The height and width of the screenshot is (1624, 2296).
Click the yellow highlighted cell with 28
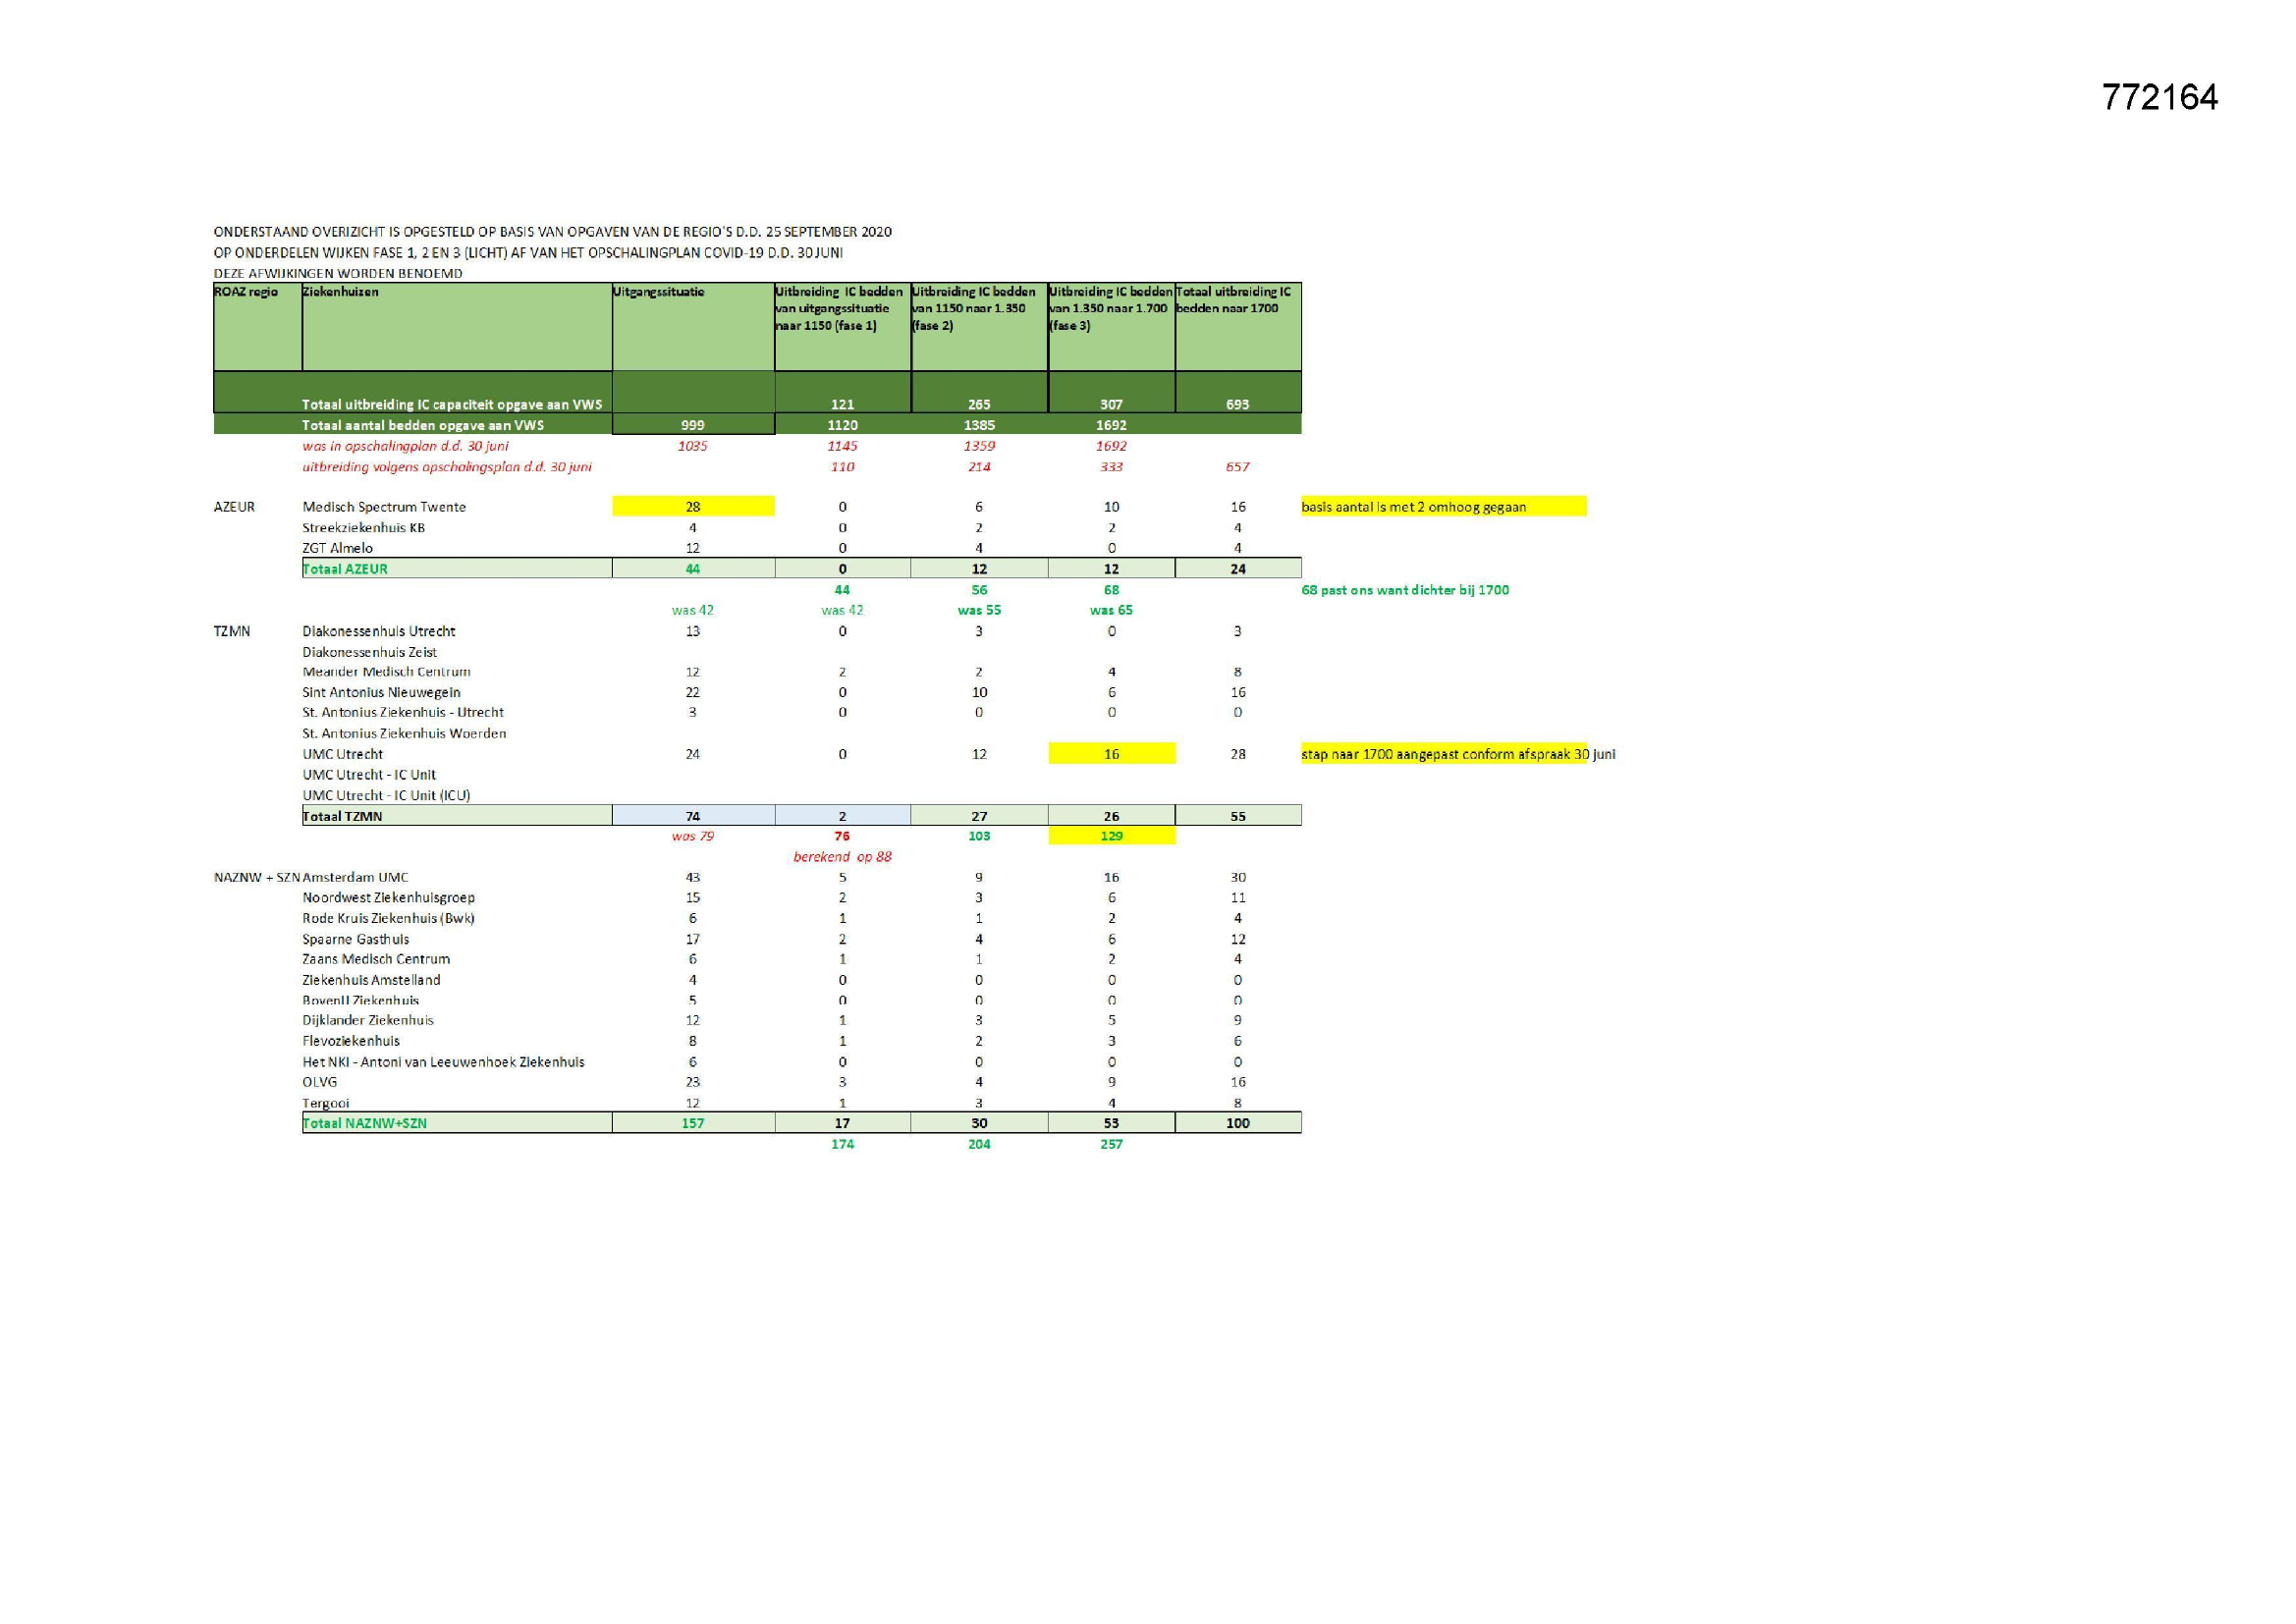click(692, 507)
